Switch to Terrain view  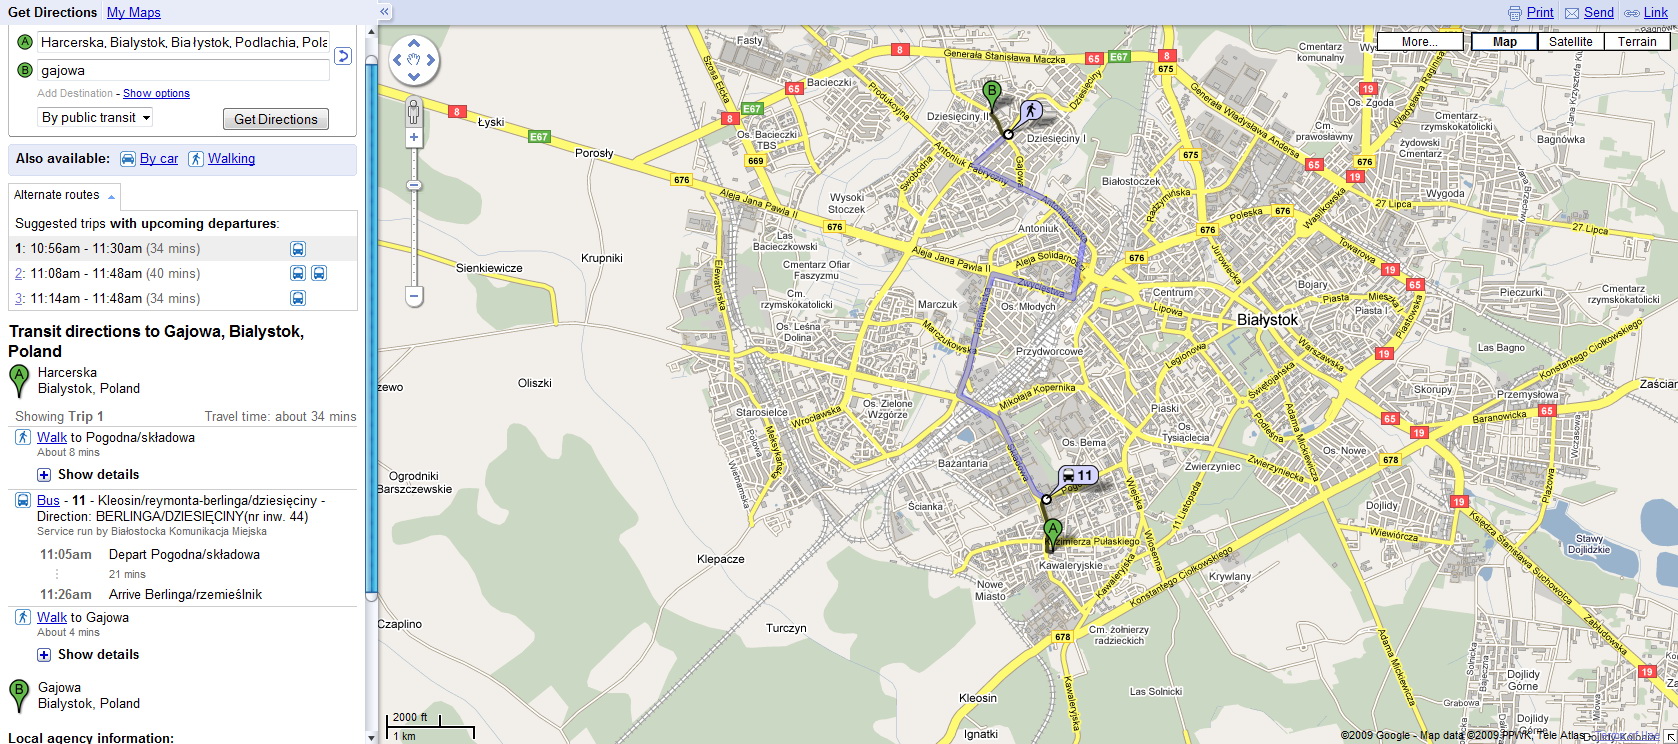click(x=1637, y=42)
